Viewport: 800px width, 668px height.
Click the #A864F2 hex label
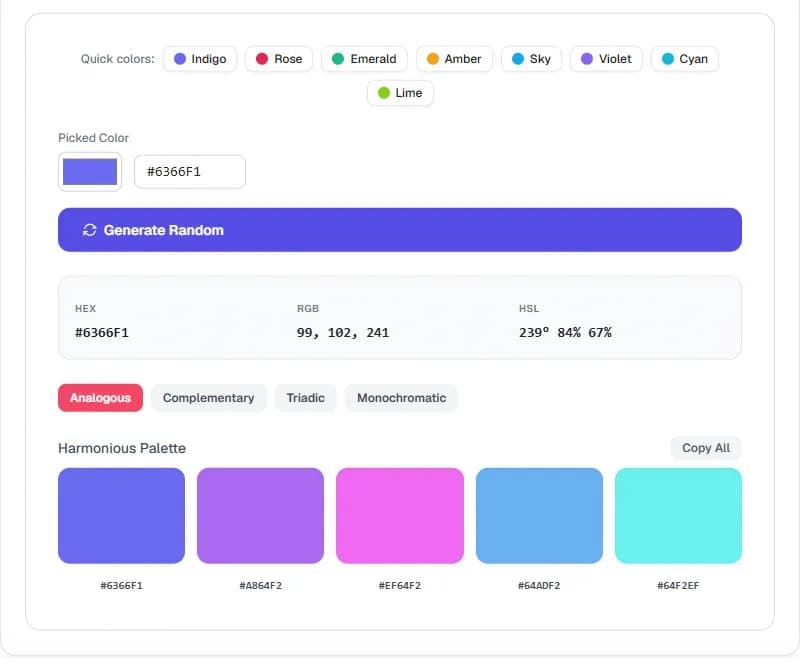[261, 586]
